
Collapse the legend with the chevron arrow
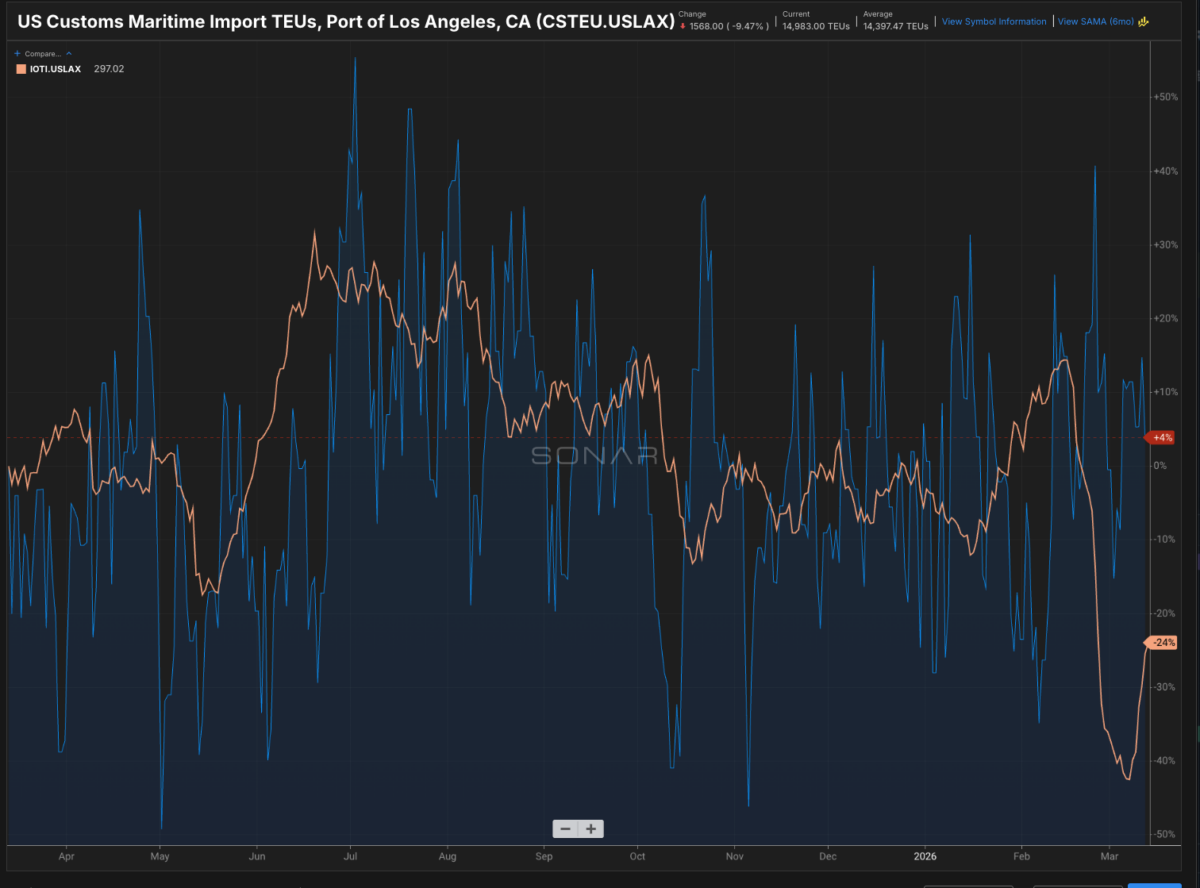coord(69,53)
